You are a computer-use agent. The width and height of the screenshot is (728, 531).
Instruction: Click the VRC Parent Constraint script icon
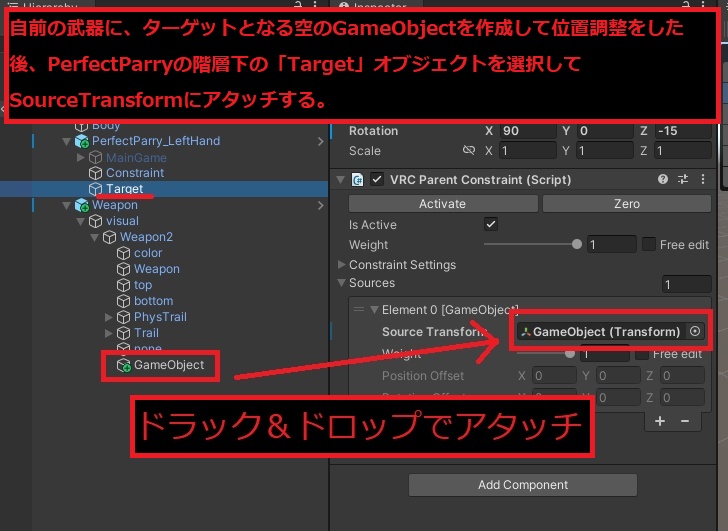coord(358,180)
